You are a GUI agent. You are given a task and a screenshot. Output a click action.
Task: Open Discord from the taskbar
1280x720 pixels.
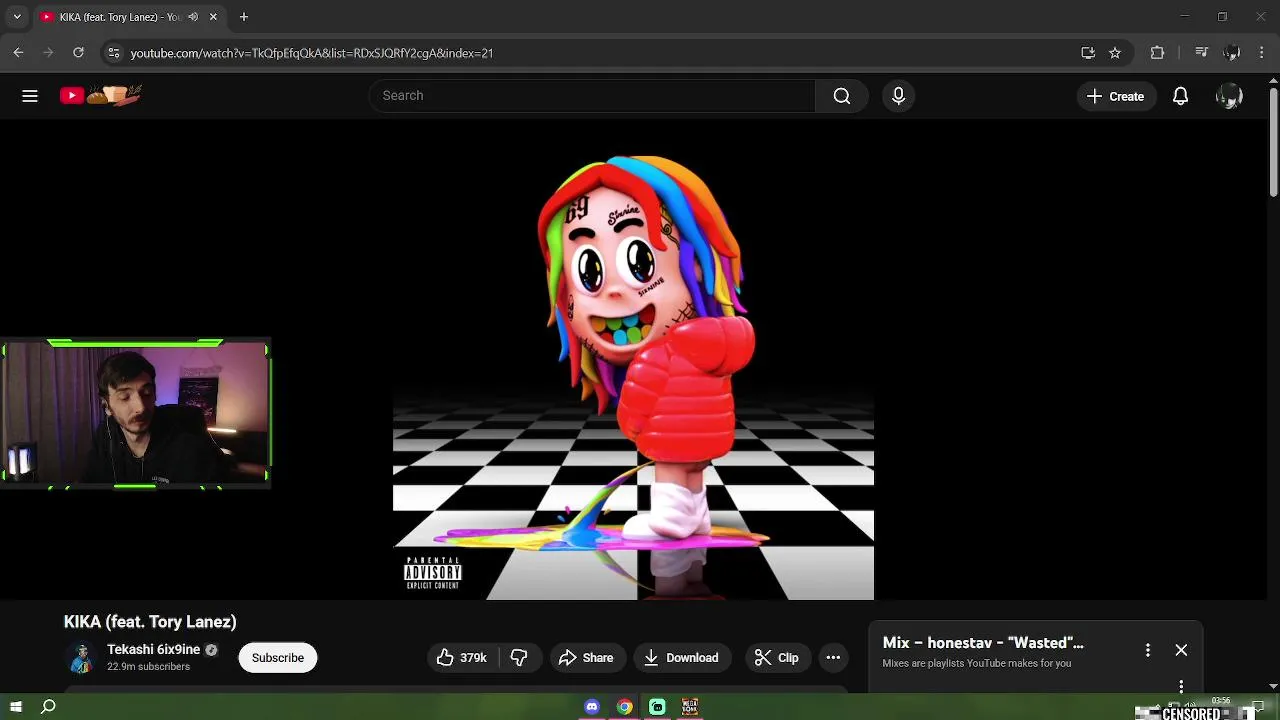click(592, 707)
